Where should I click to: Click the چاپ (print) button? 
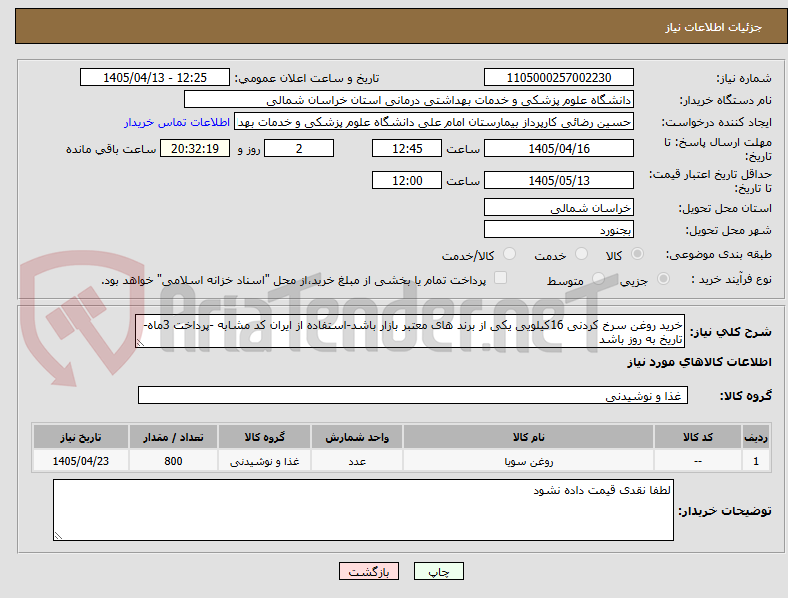(x=438, y=572)
